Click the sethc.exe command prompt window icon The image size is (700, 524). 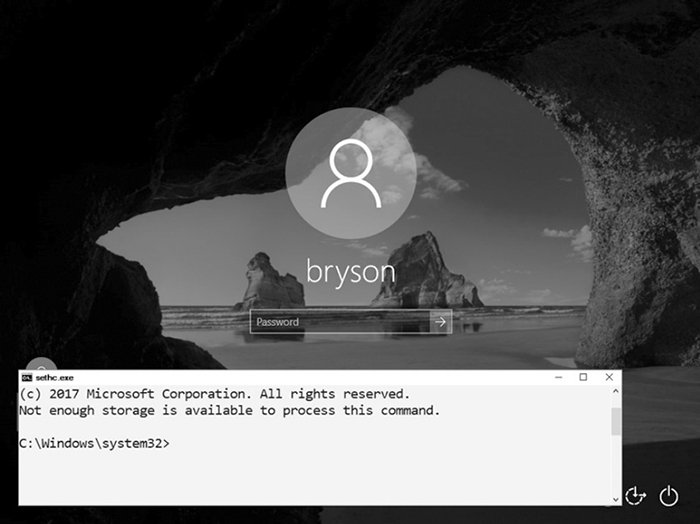tap(26, 378)
